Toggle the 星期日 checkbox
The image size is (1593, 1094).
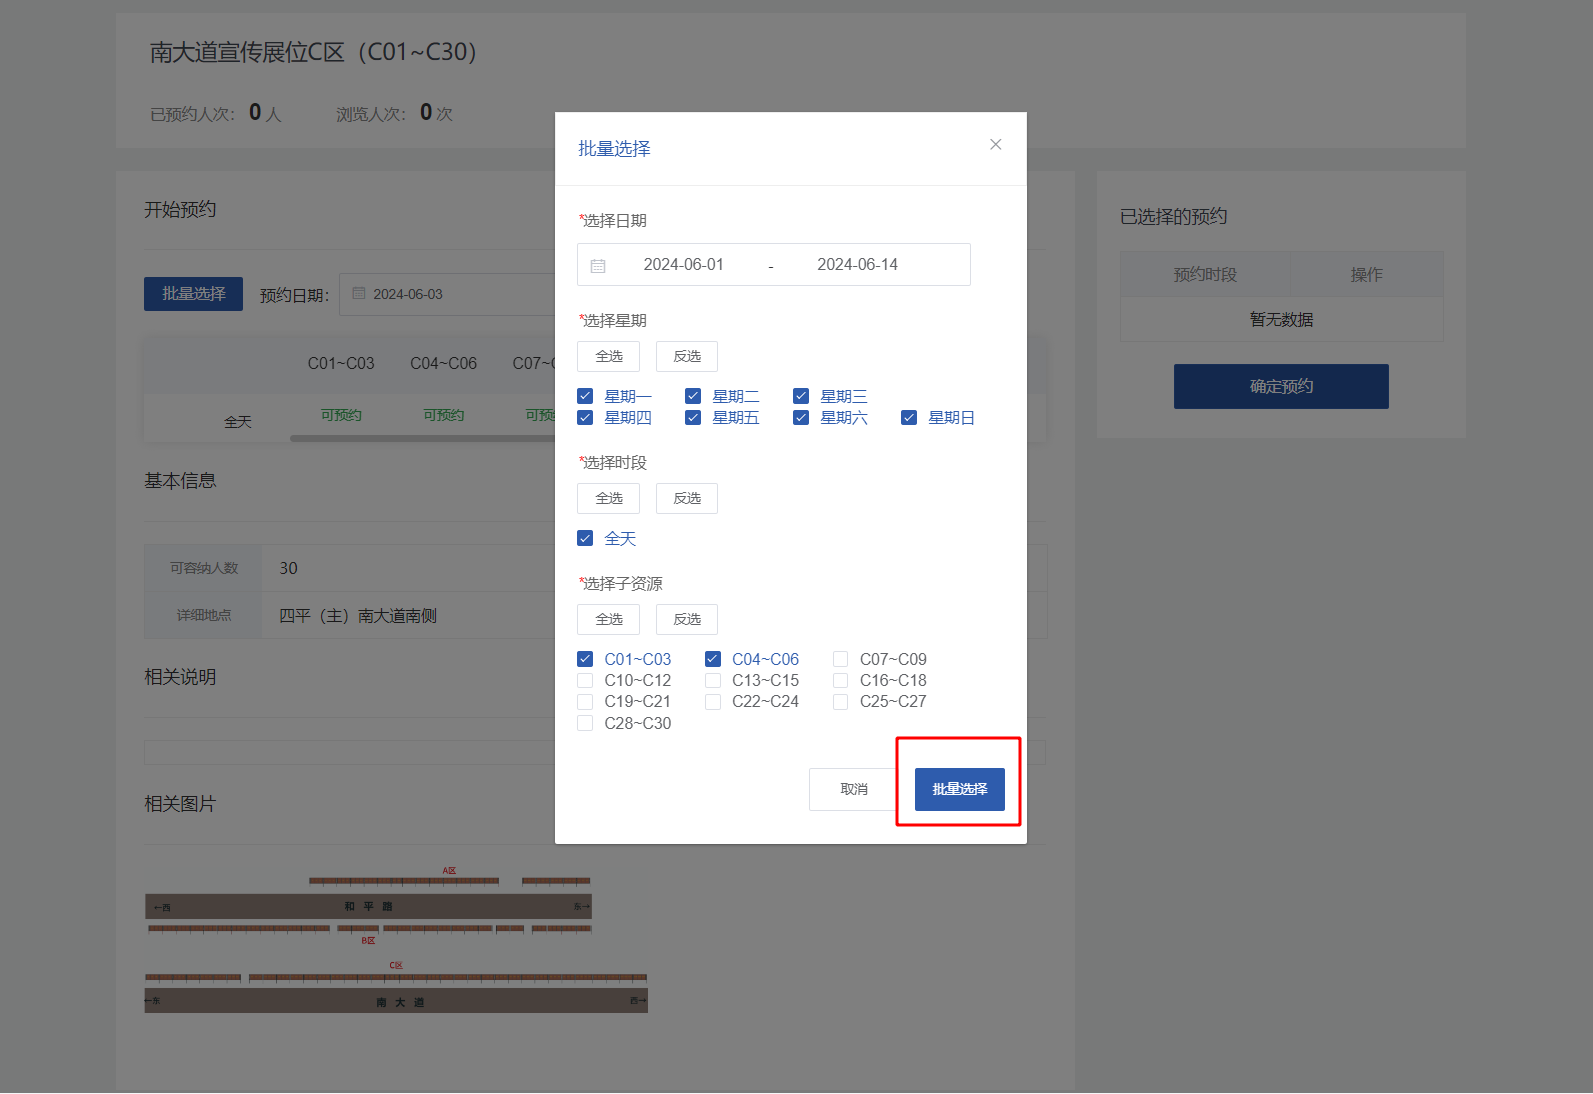[909, 418]
